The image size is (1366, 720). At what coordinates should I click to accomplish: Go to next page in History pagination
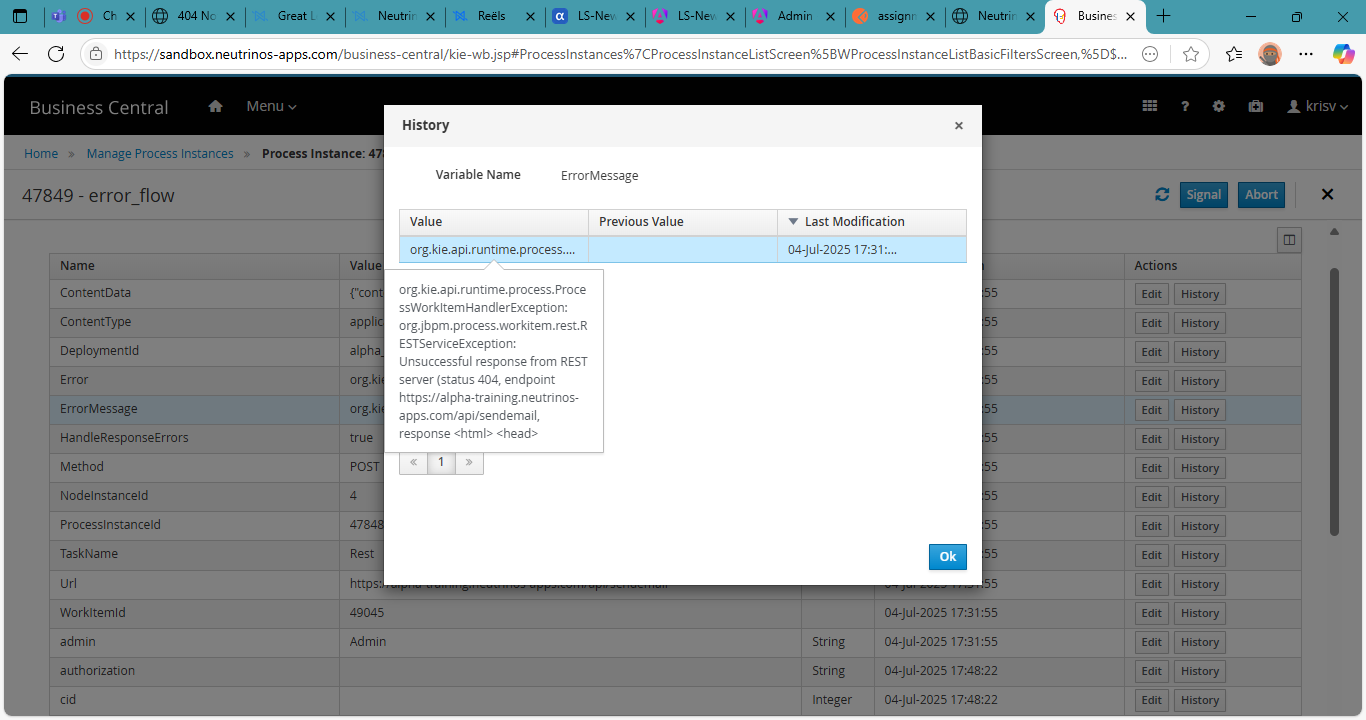(x=469, y=463)
